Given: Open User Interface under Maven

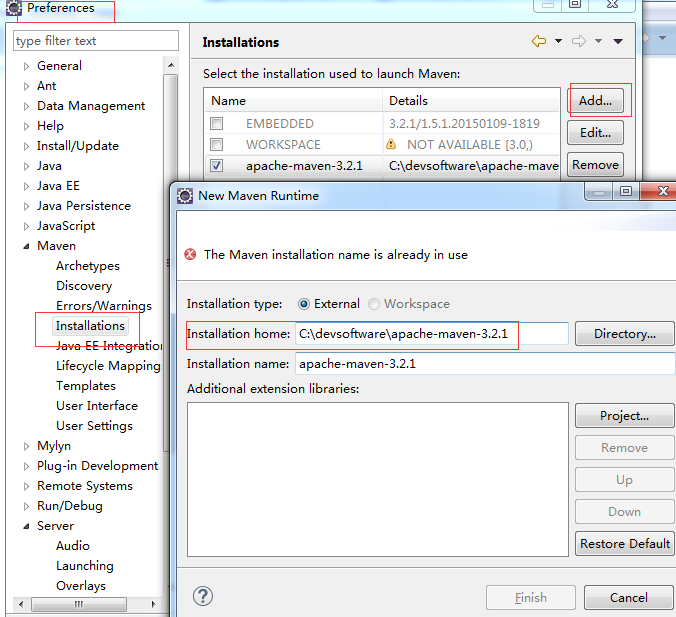Looking at the screenshot, I should pyautogui.click(x=97, y=406).
